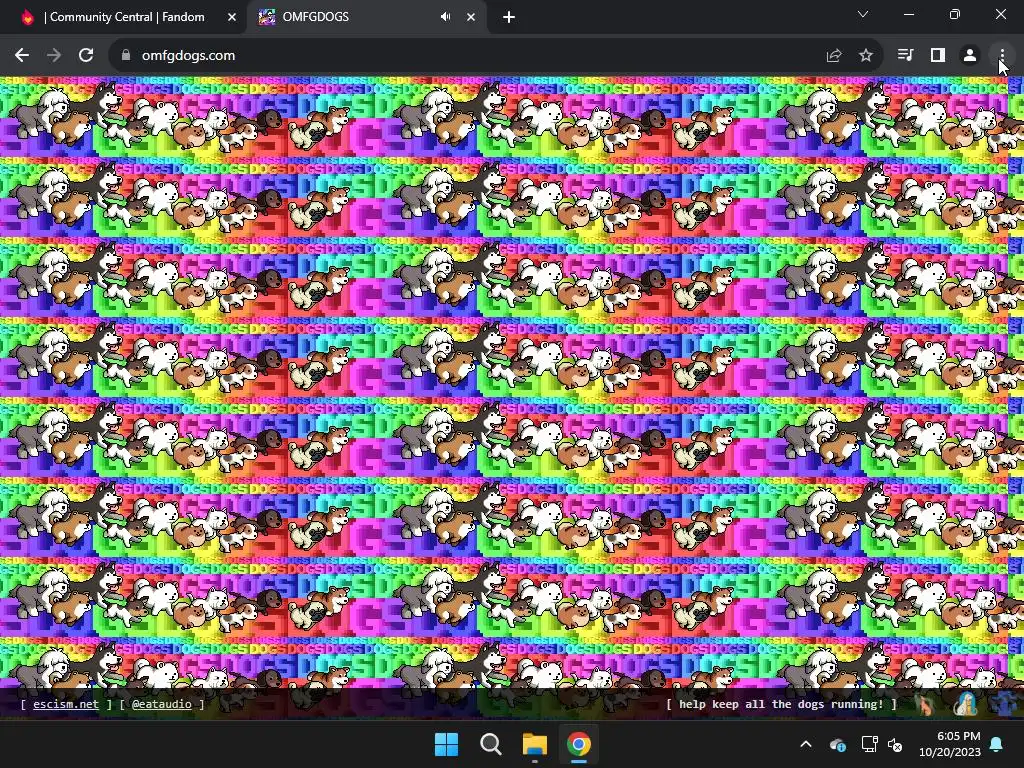
Task: Select the OMFGDOGS tab
Action: point(367,17)
